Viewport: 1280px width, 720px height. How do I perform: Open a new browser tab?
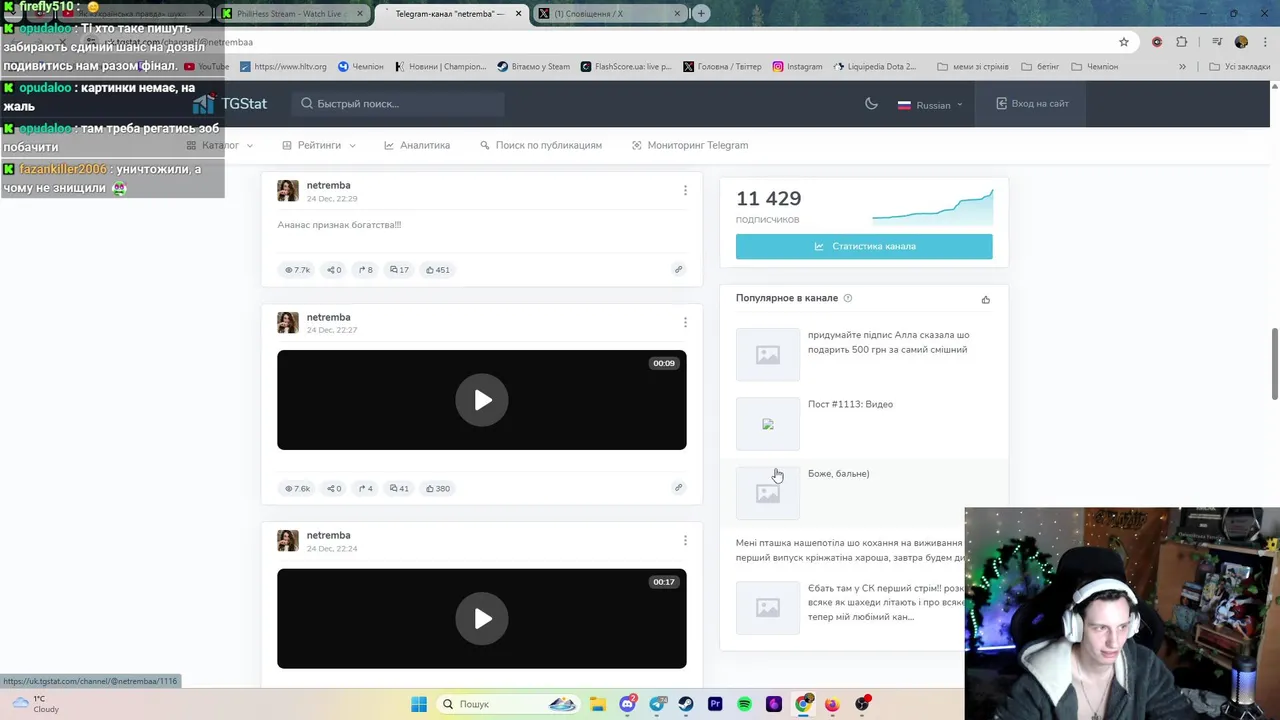(701, 13)
